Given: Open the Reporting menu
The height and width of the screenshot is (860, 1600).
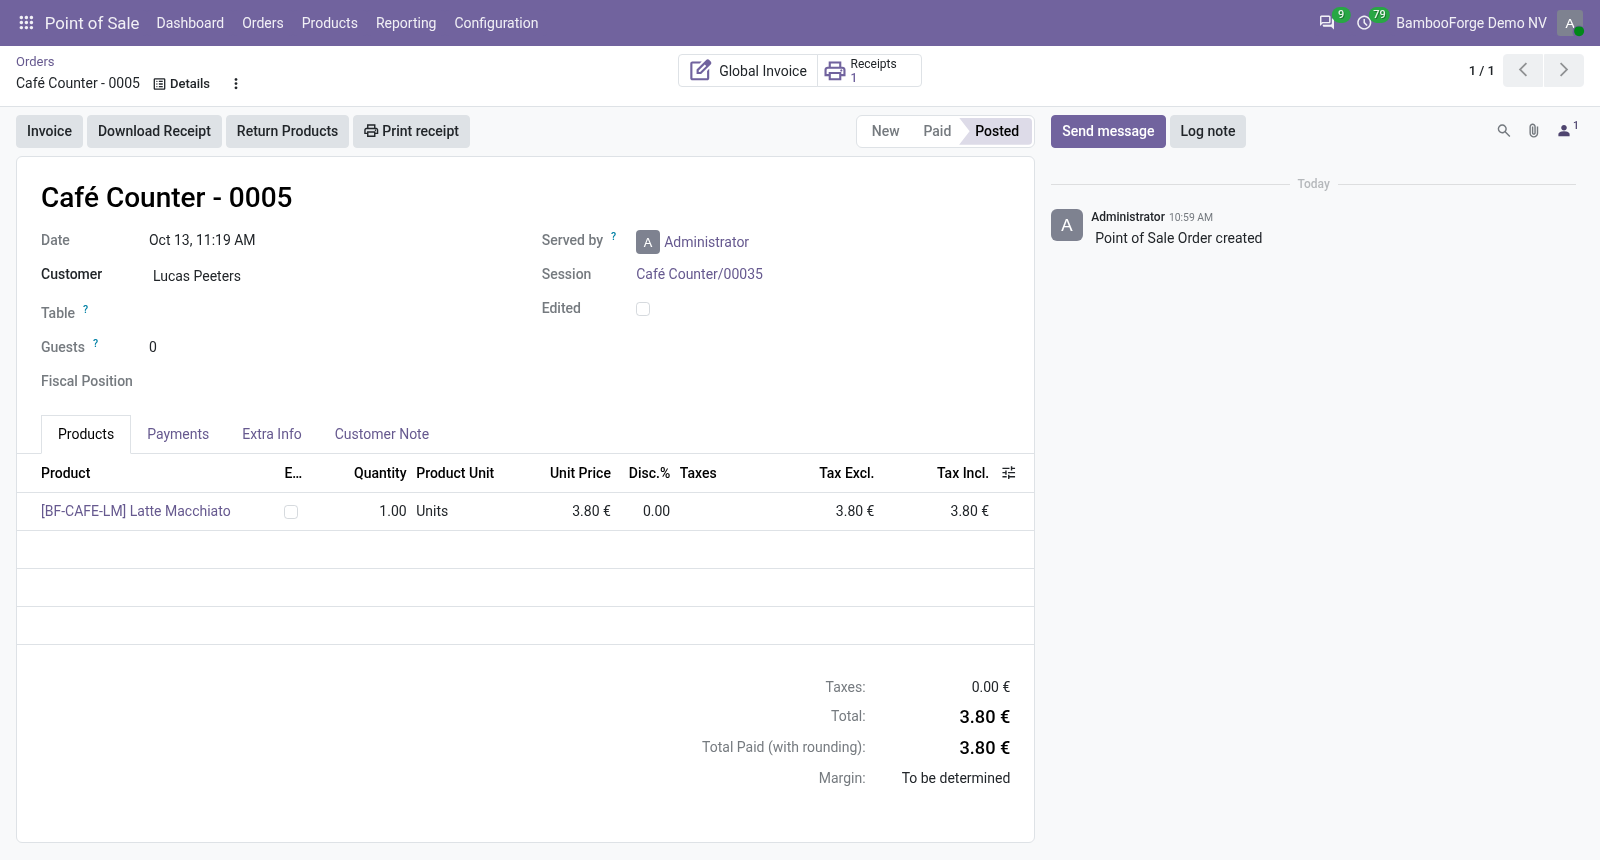Looking at the screenshot, I should (406, 23).
